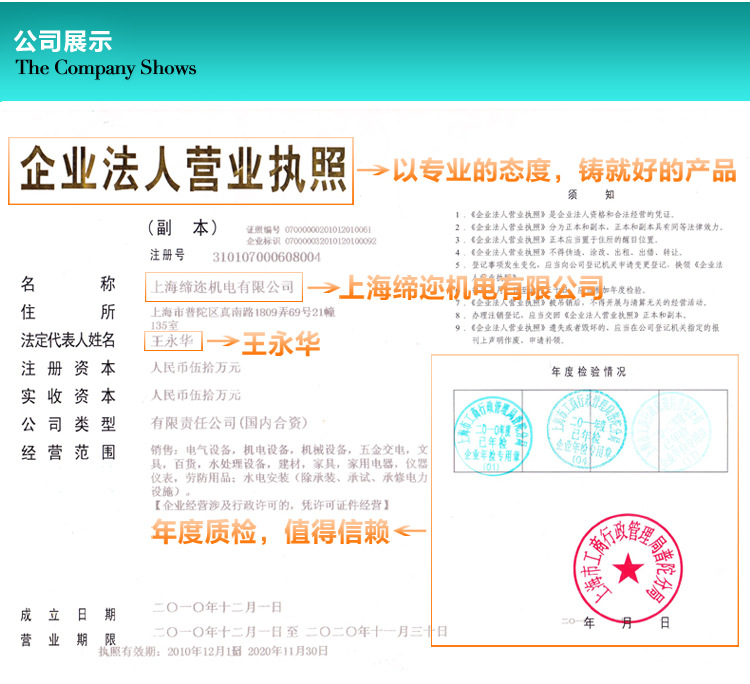Click the 经营范围 field label
Image resolution: width=750 pixels, height=684 pixels.
pyautogui.click(x=68, y=452)
